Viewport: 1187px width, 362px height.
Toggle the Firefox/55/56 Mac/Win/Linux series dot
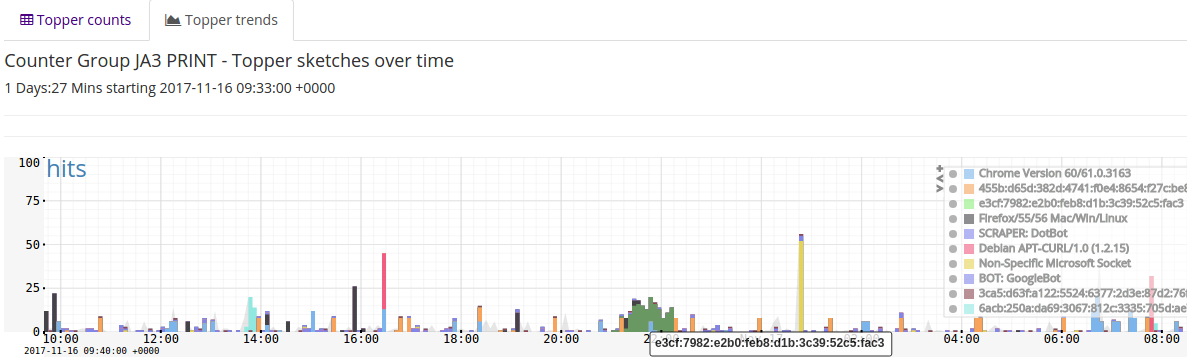[953, 218]
